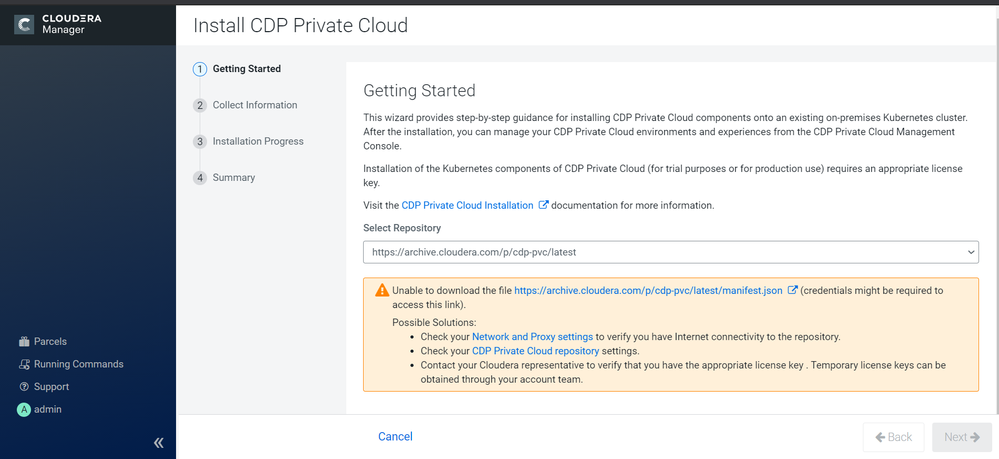Click the Back button

coord(893,437)
